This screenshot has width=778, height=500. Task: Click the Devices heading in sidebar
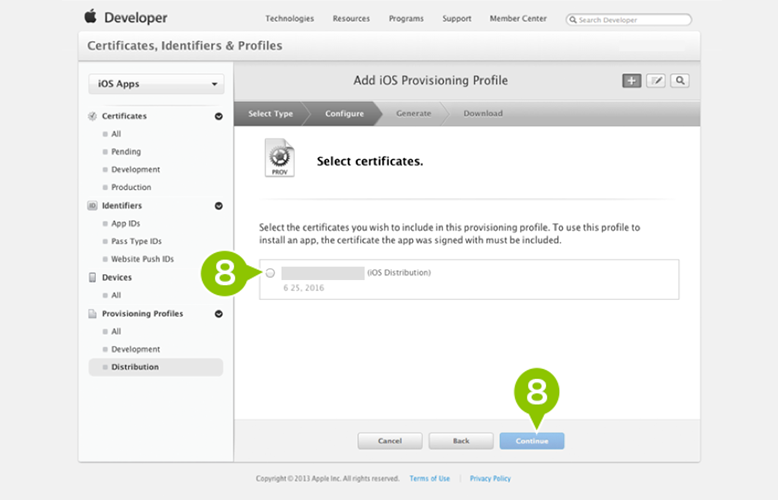(117, 278)
